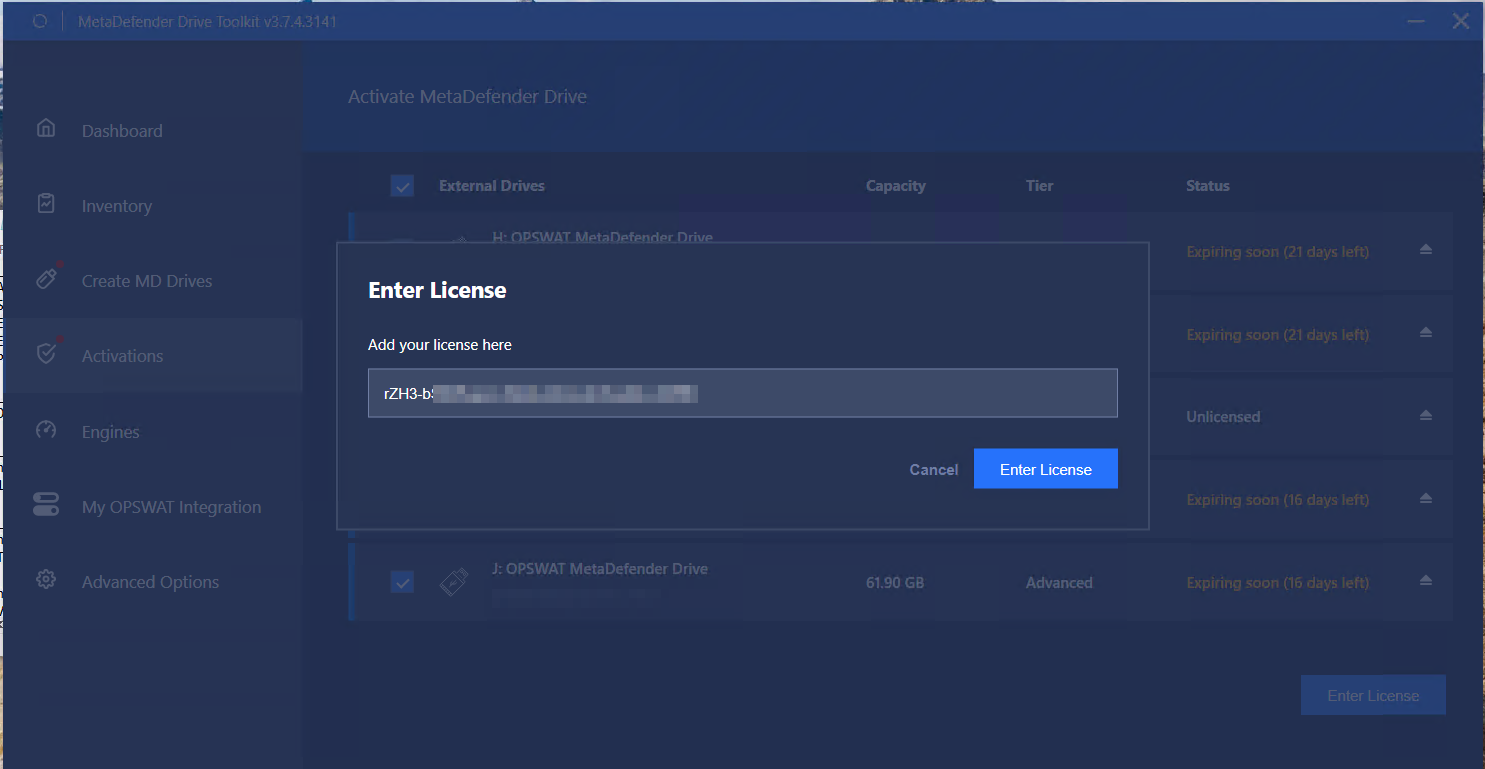This screenshot has height=769, width=1485.
Task: Uncheck the J: OPSWAT MetaDefender Drive checkbox
Action: coord(402,582)
